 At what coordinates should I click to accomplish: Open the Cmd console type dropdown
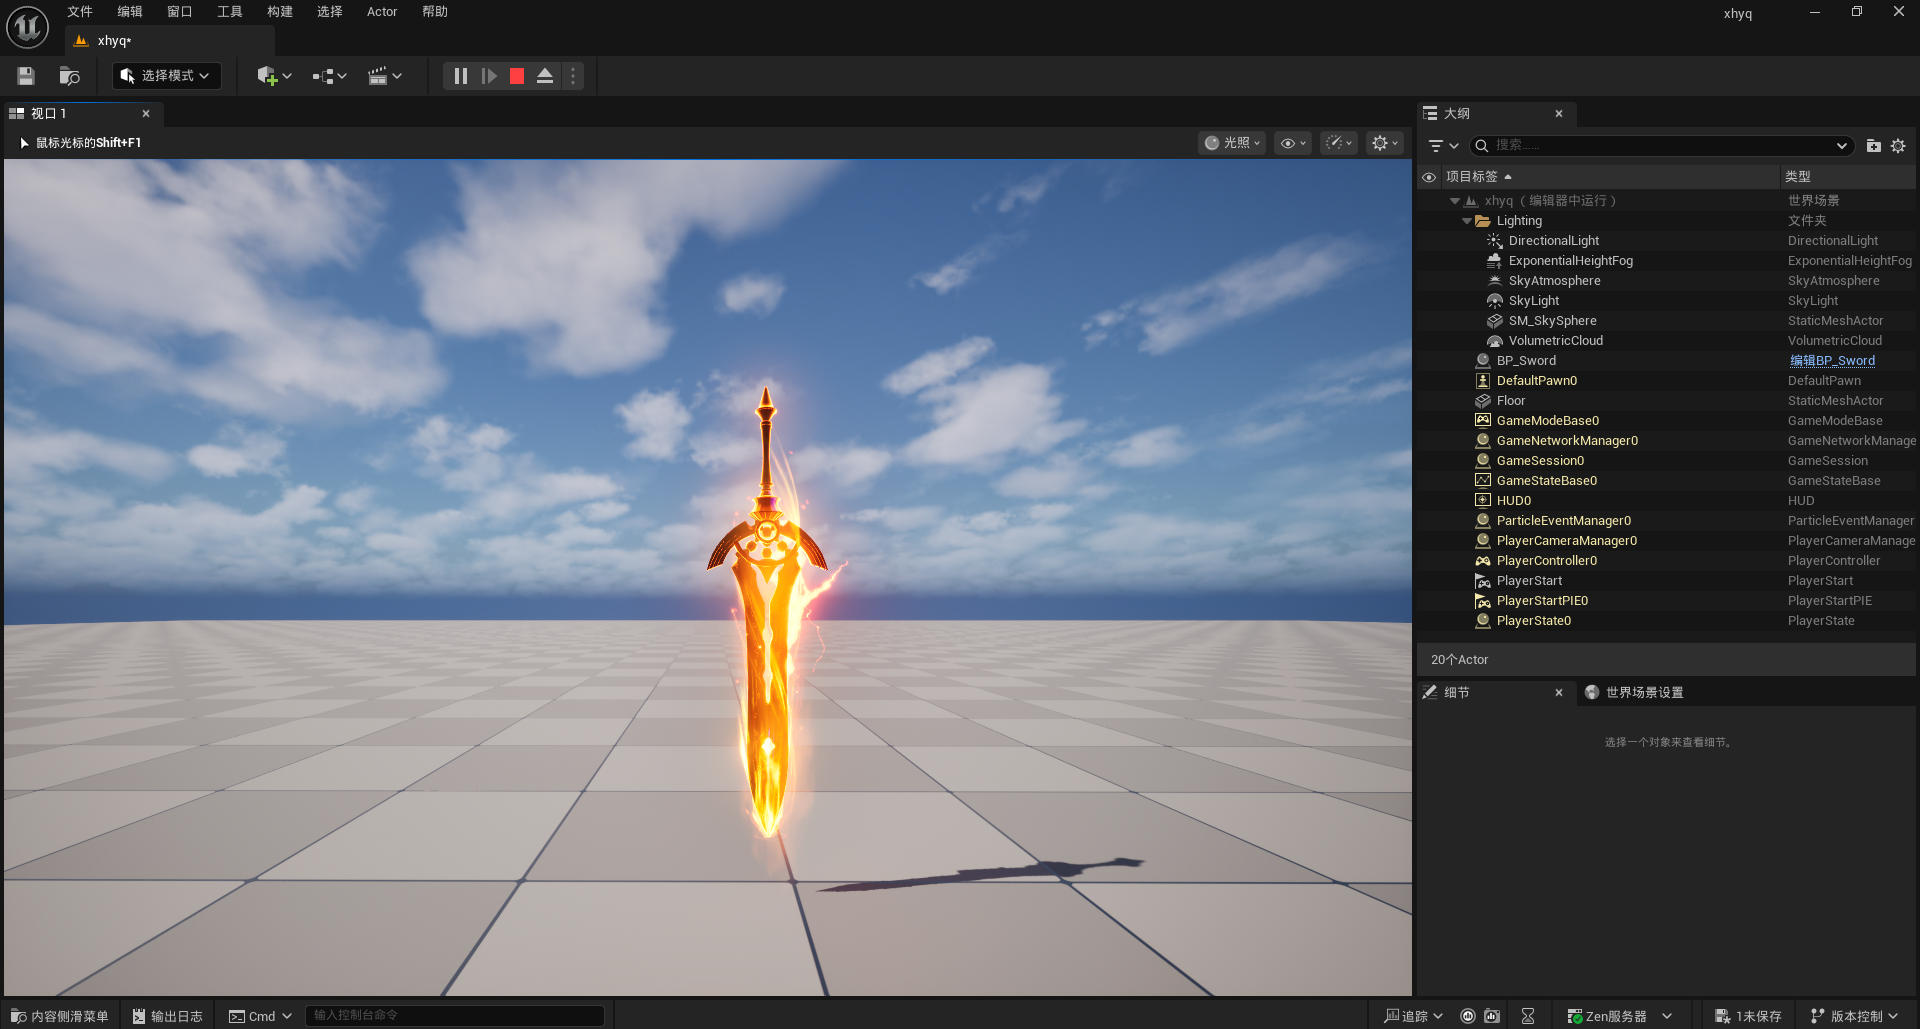coord(260,1016)
